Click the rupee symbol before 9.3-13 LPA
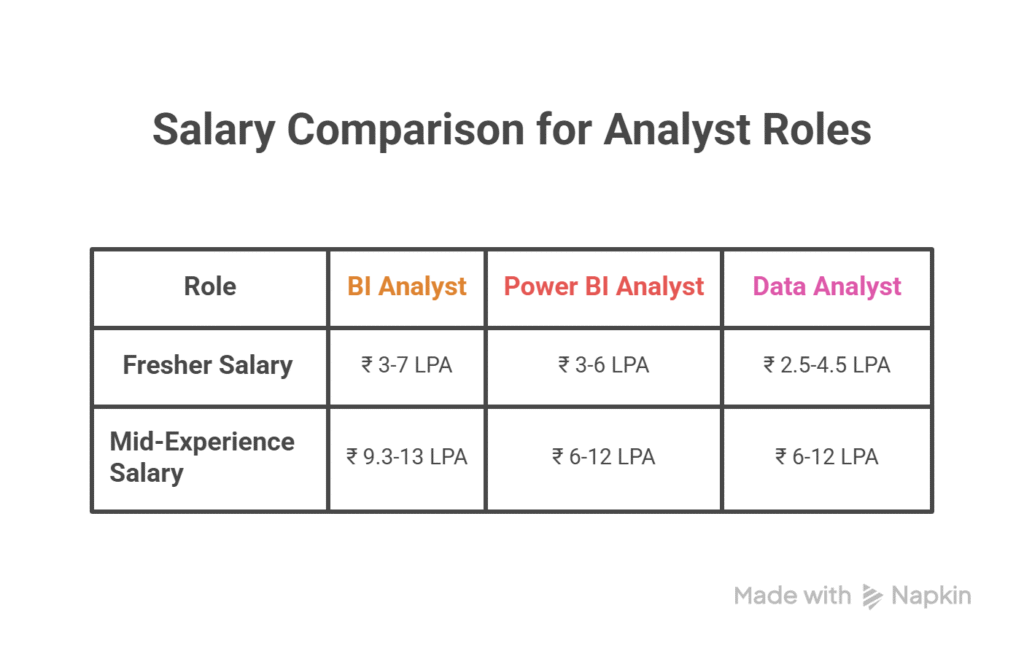 [352, 457]
